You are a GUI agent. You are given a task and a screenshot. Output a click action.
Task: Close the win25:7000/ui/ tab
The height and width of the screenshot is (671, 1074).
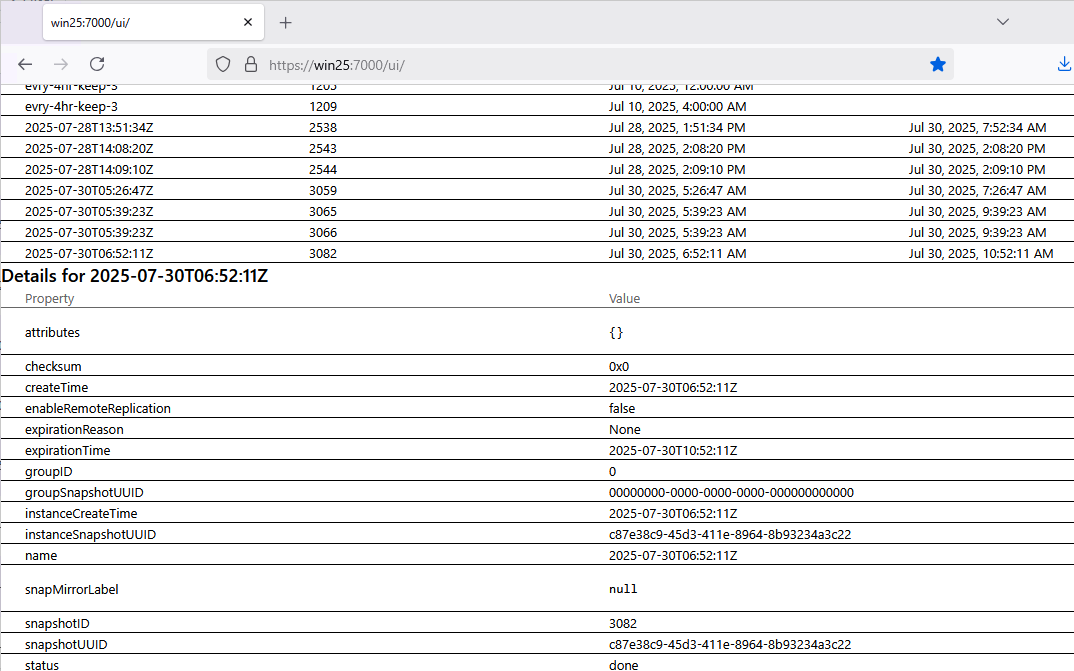click(248, 23)
